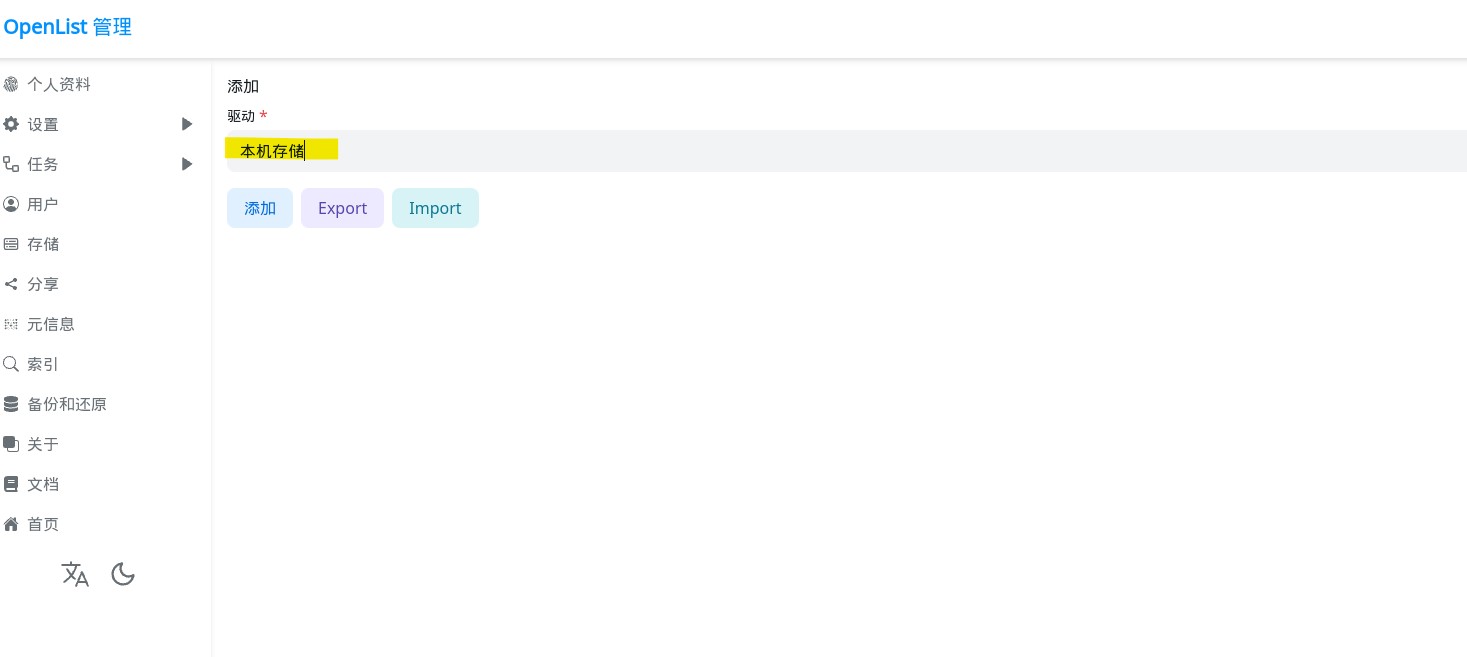Click the gear icon next to 设置
Image resolution: width=1467 pixels, height=657 pixels.
[11, 125]
